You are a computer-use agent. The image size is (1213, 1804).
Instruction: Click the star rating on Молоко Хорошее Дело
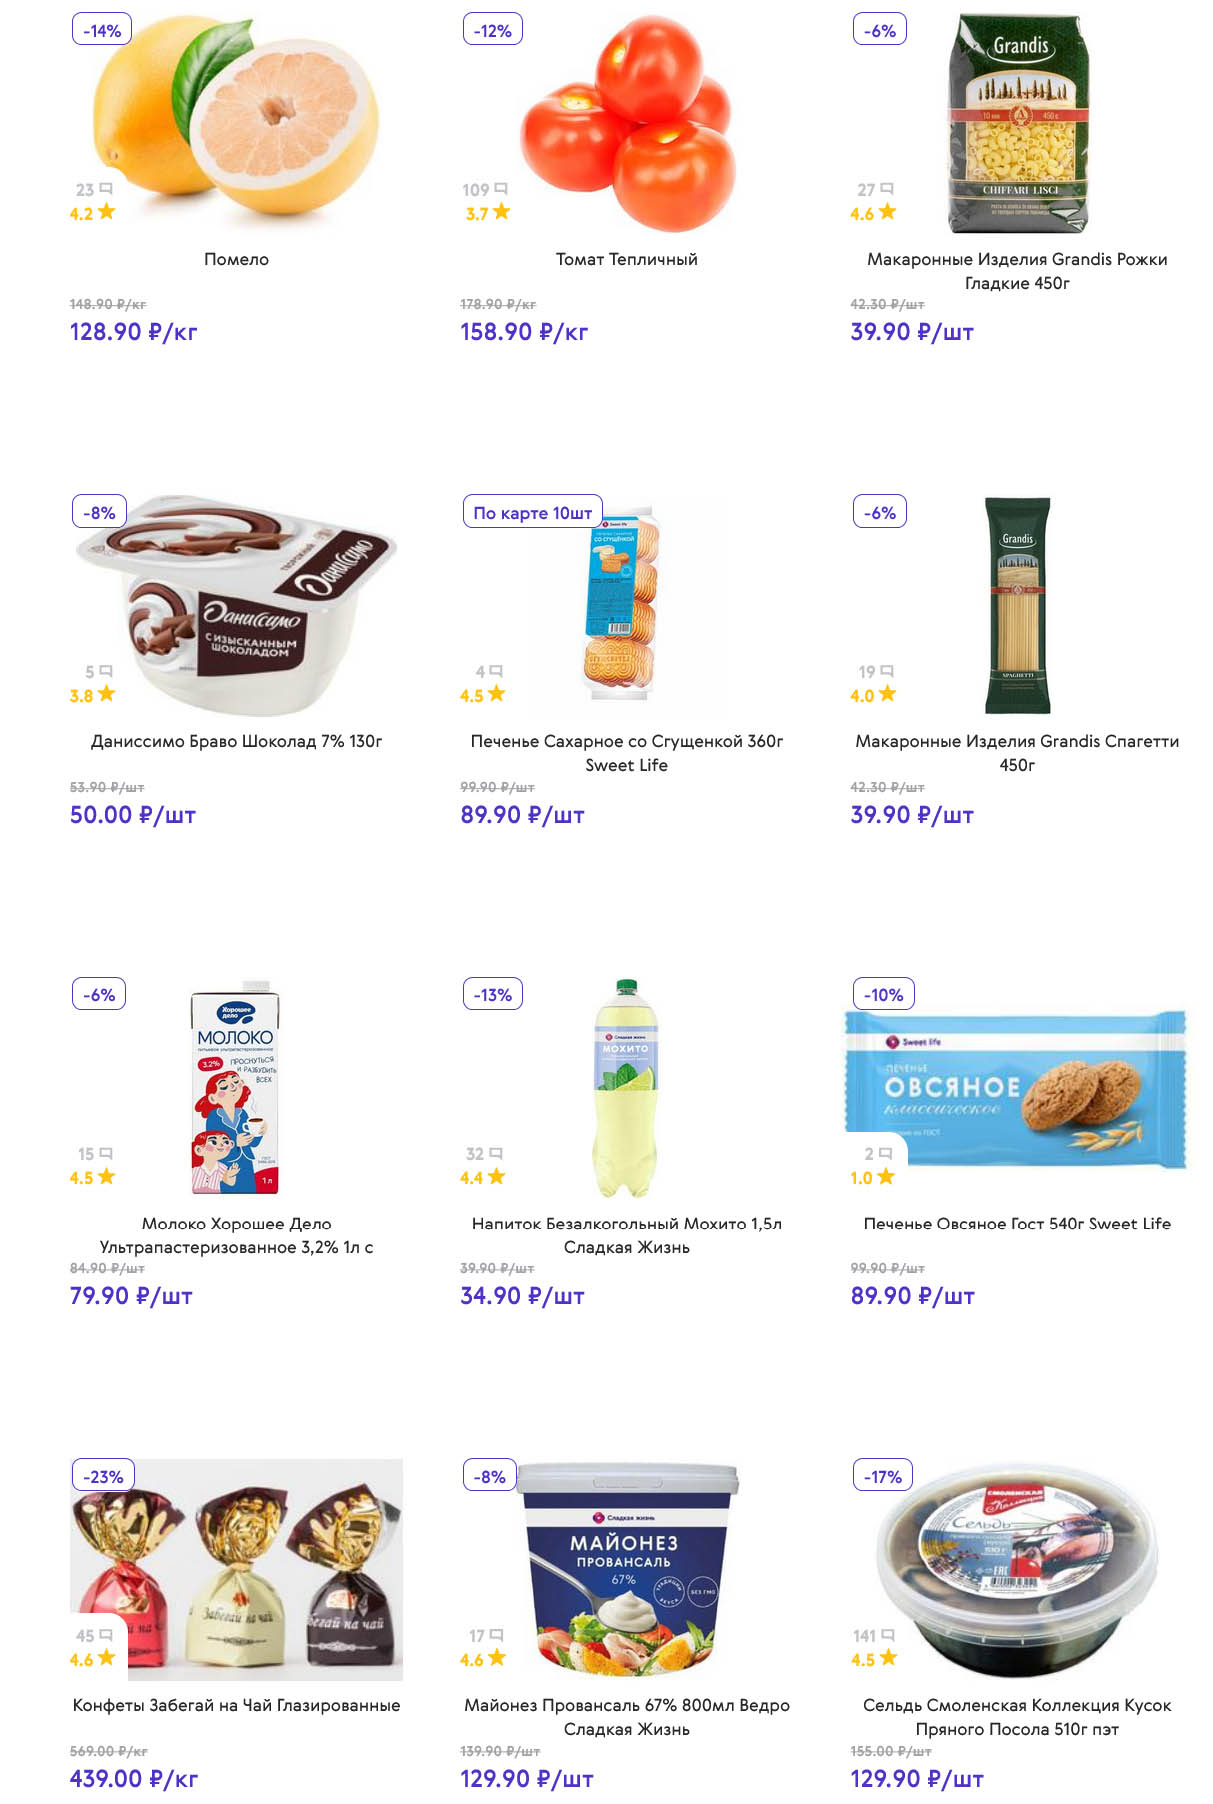(106, 1177)
